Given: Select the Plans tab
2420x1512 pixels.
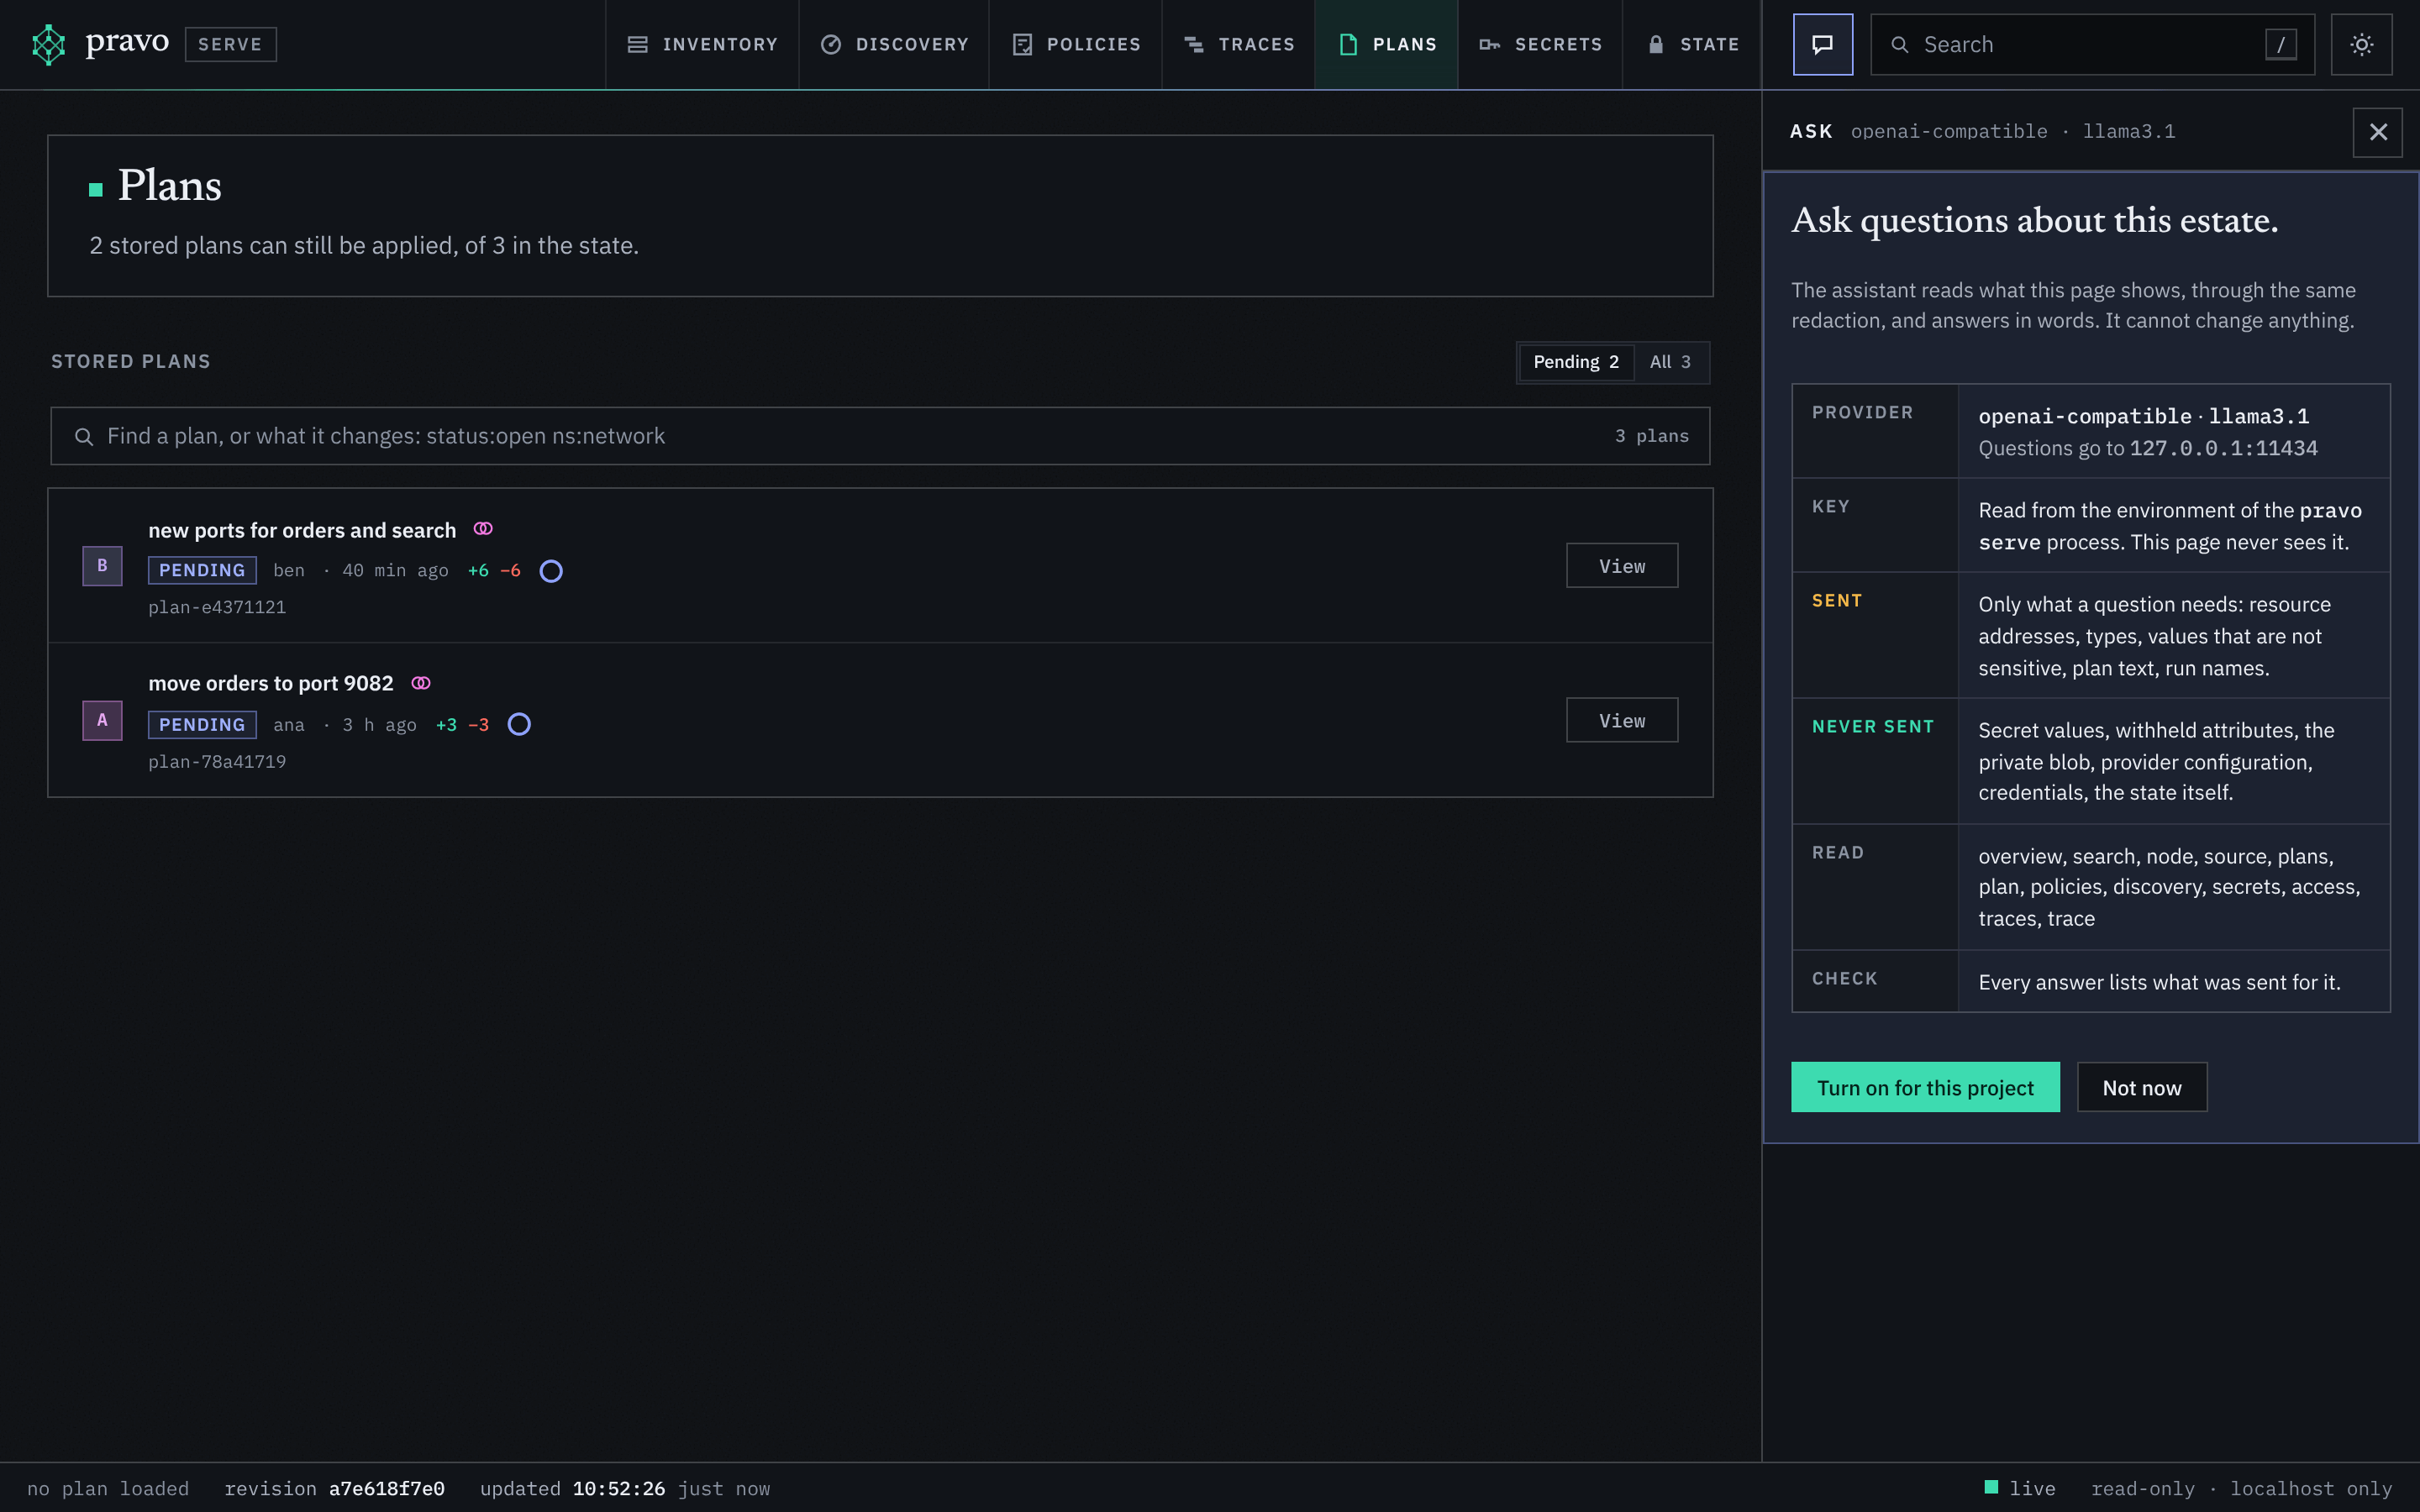Looking at the screenshot, I should (1387, 44).
